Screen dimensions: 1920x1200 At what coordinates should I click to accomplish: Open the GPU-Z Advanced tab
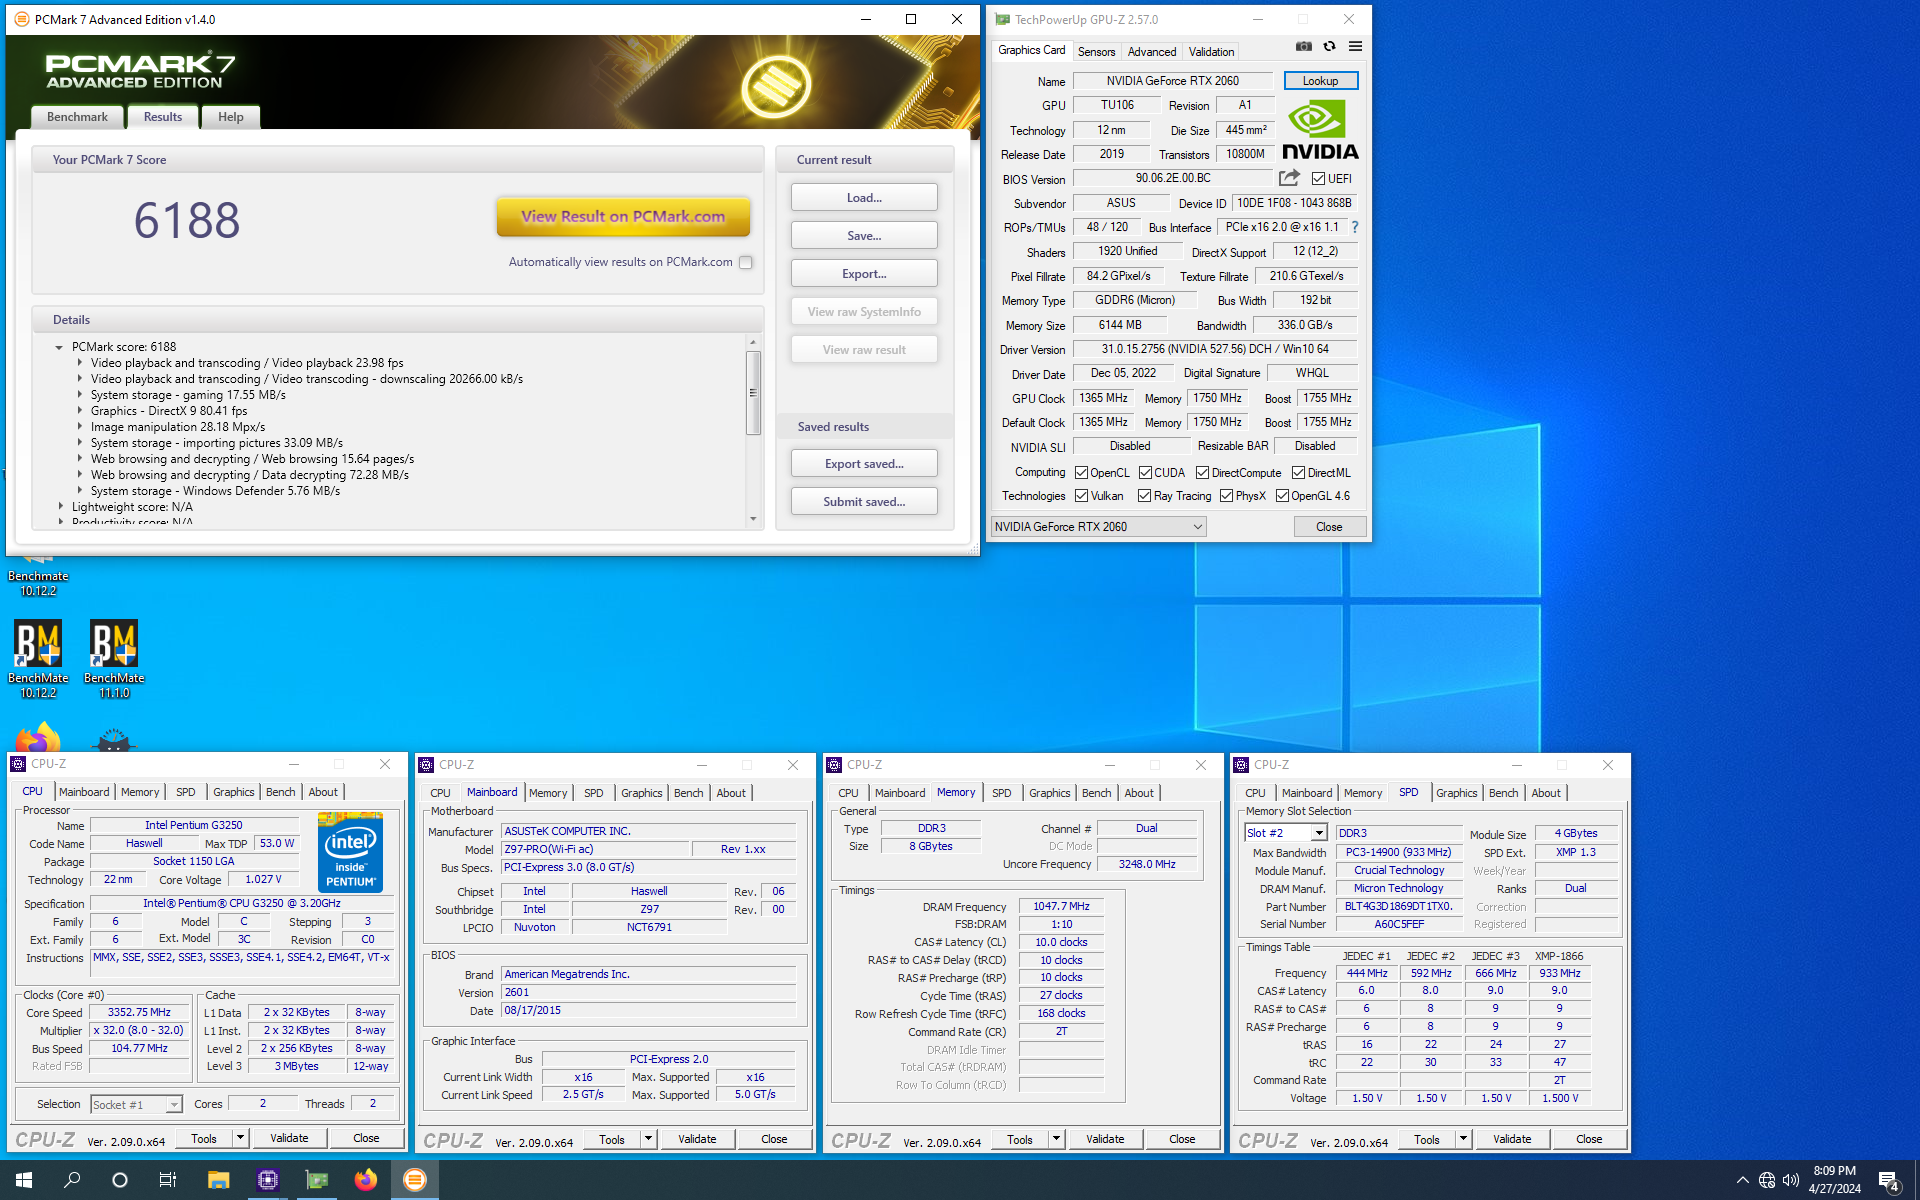click(x=1152, y=51)
